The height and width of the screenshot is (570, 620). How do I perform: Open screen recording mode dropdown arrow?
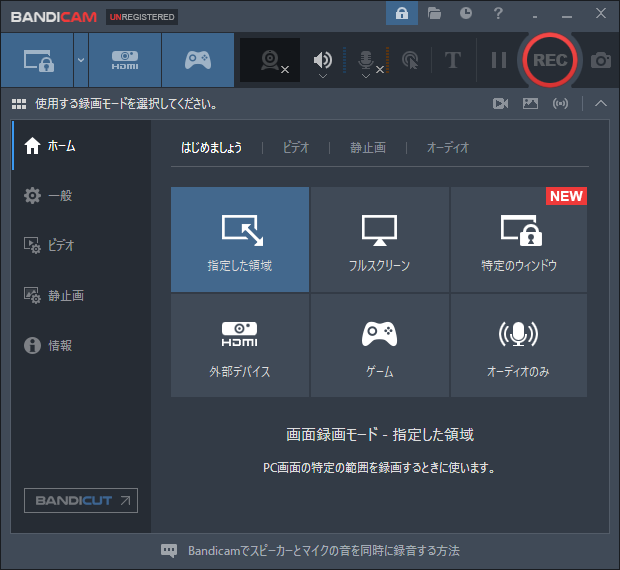[x=81, y=60]
